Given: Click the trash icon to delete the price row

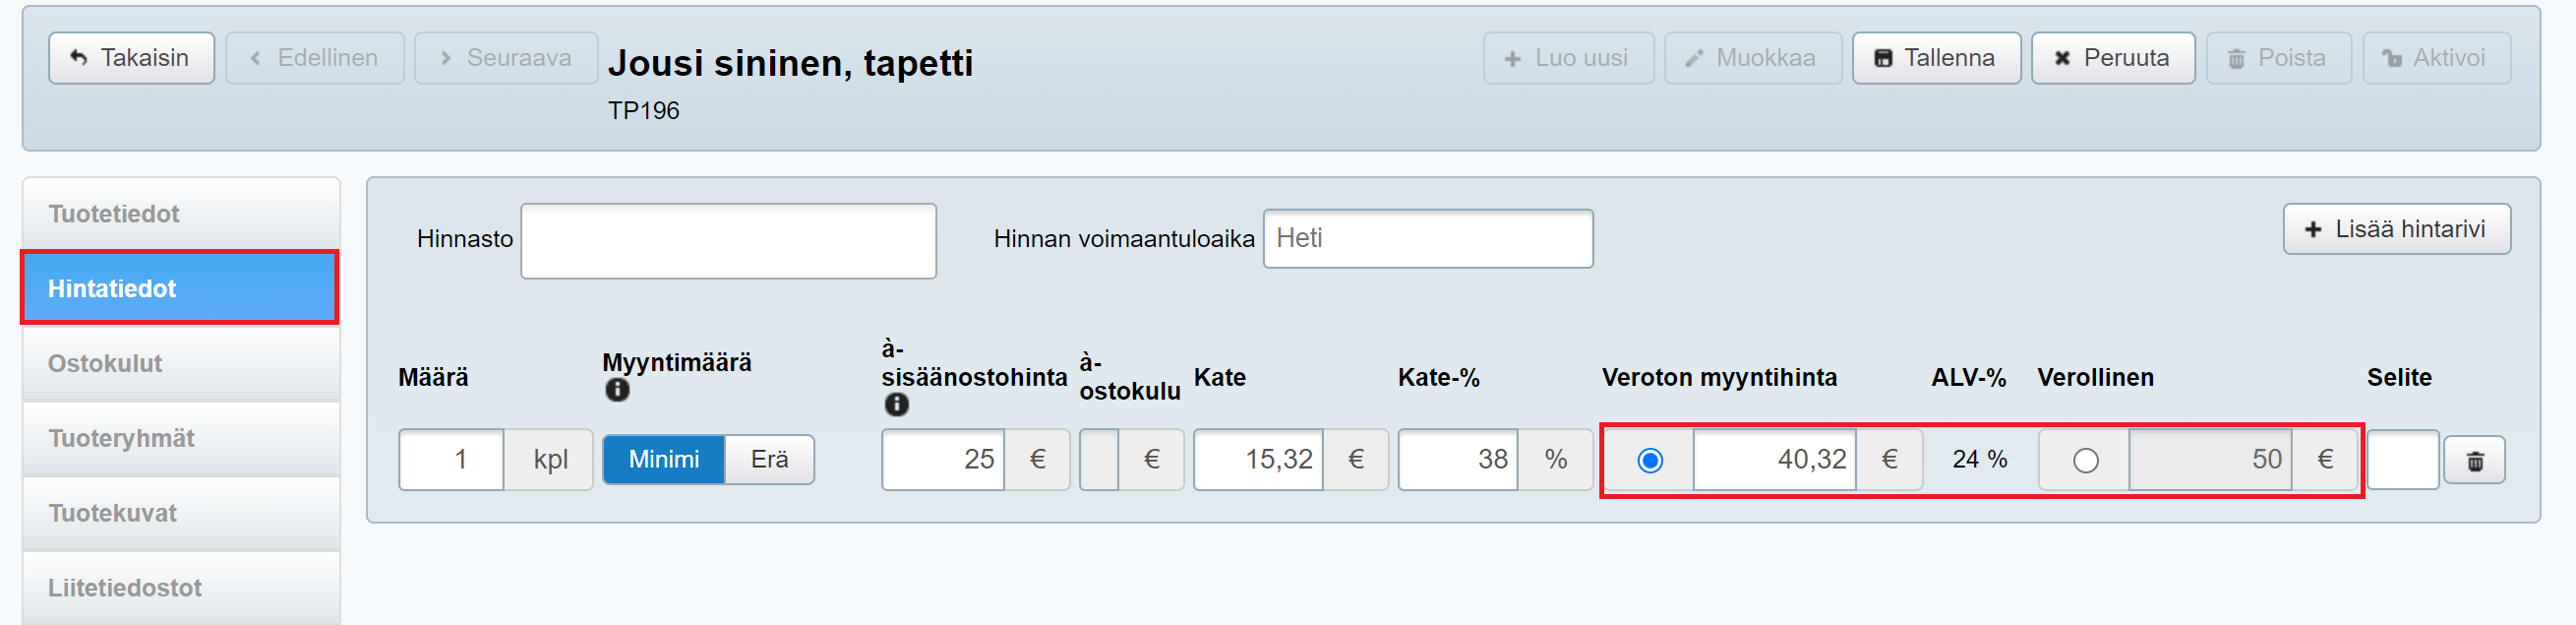Looking at the screenshot, I should pyautogui.click(x=2474, y=461).
